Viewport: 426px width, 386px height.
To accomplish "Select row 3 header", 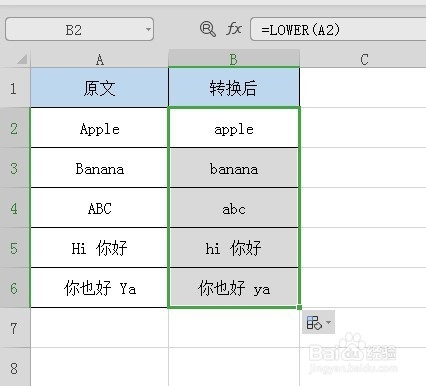I will 15,168.
